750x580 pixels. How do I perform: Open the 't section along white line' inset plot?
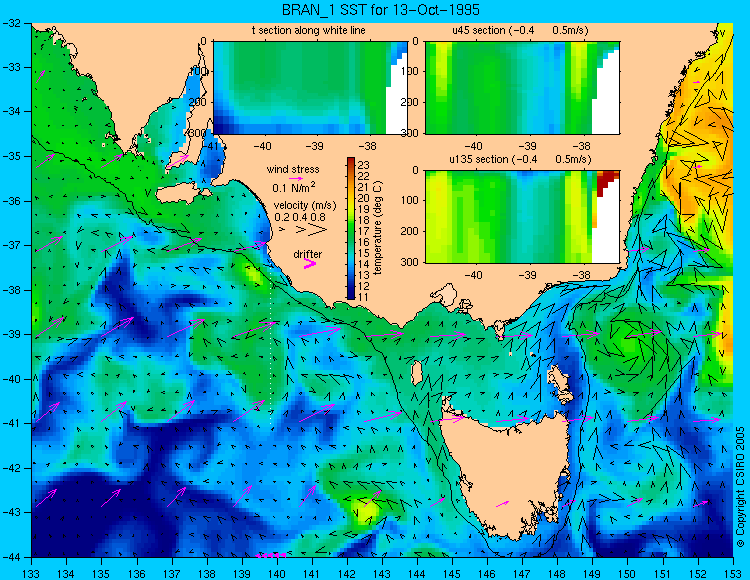tap(310, 88)
